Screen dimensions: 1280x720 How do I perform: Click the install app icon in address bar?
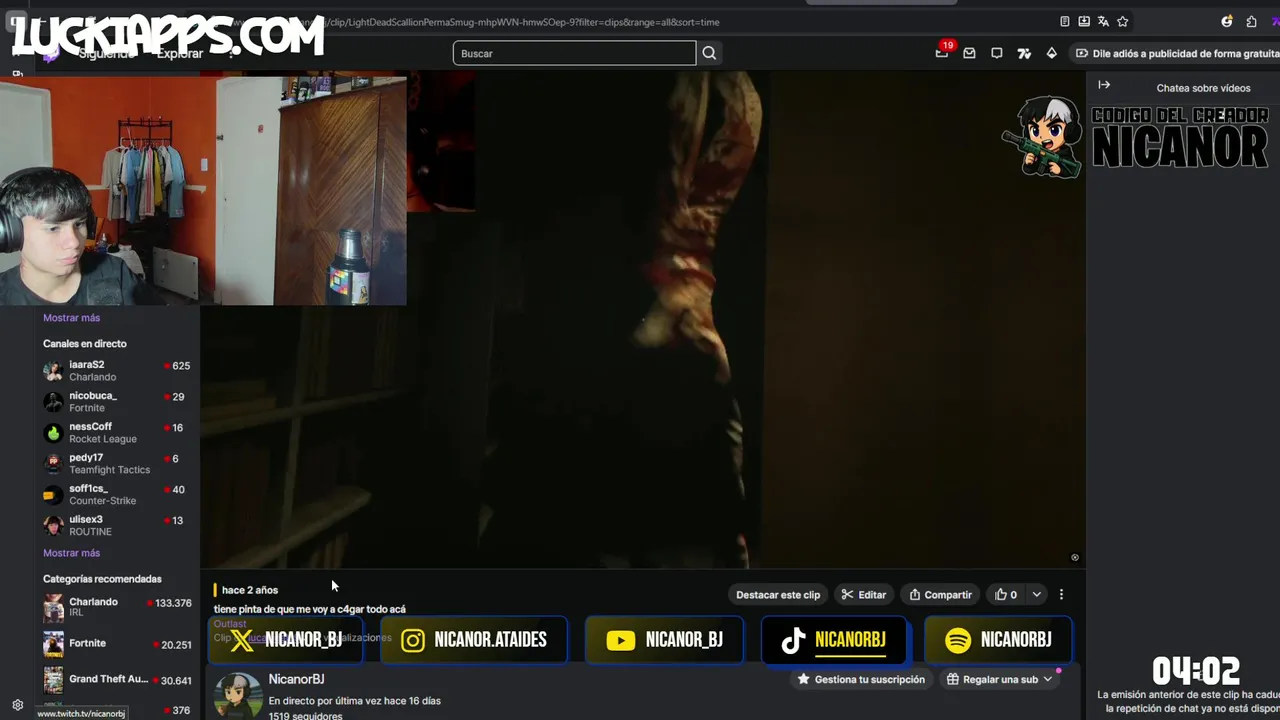[1084, 21]
